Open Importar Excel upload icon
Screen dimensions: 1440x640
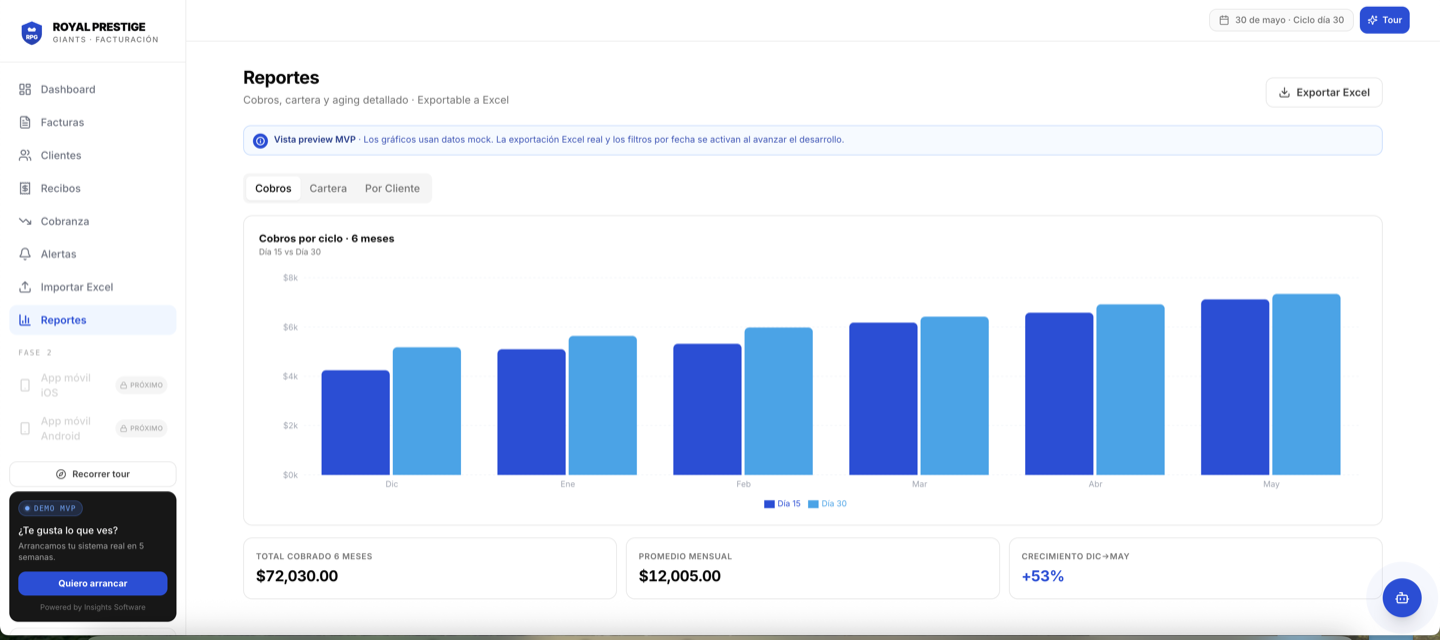pos(25,287)
